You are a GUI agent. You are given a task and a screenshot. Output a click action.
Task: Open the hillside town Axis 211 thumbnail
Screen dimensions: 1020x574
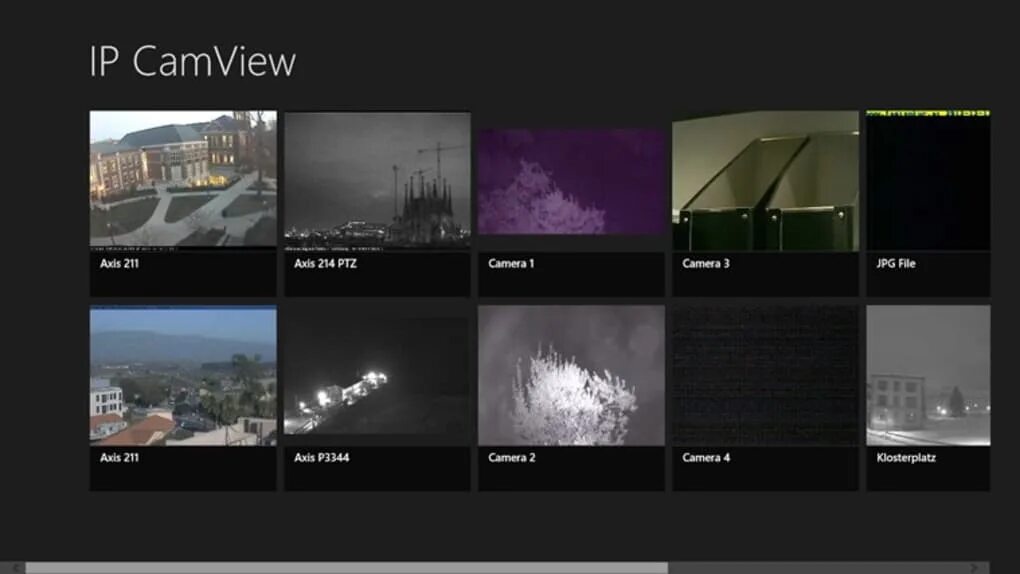pos(183,376)
